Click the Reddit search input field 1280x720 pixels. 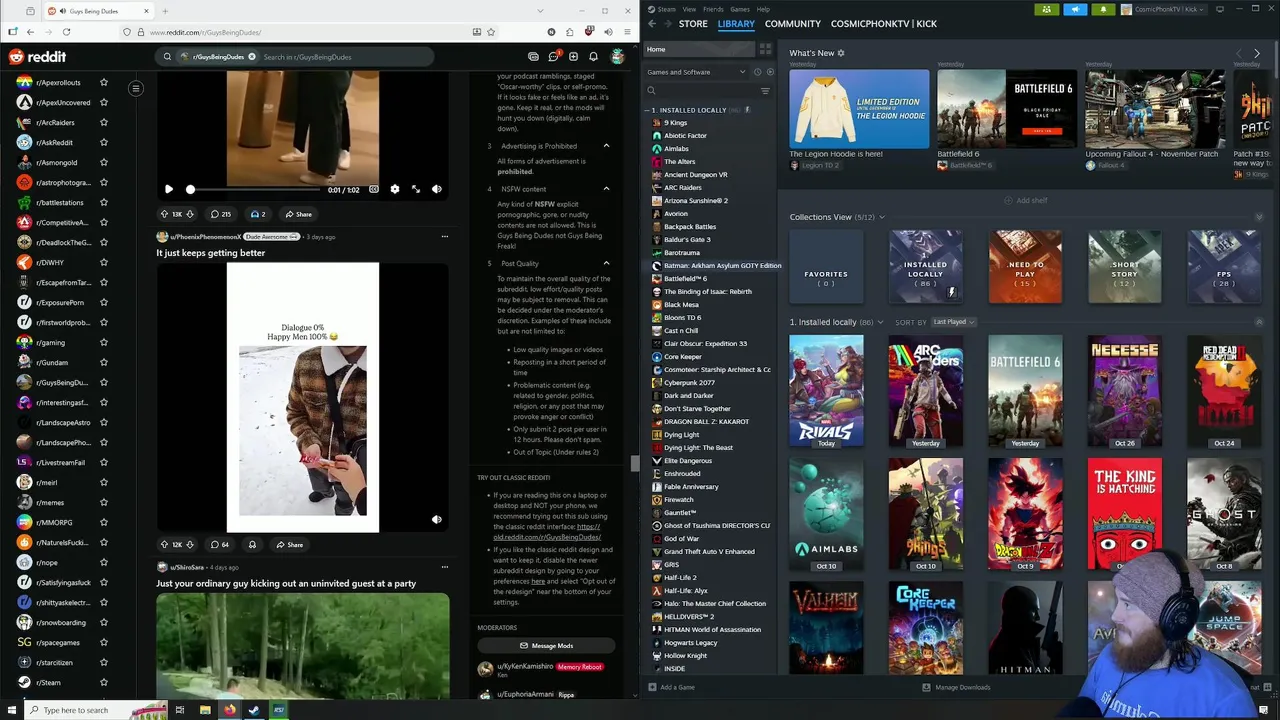pyautogui.click(x=345, y=57)
